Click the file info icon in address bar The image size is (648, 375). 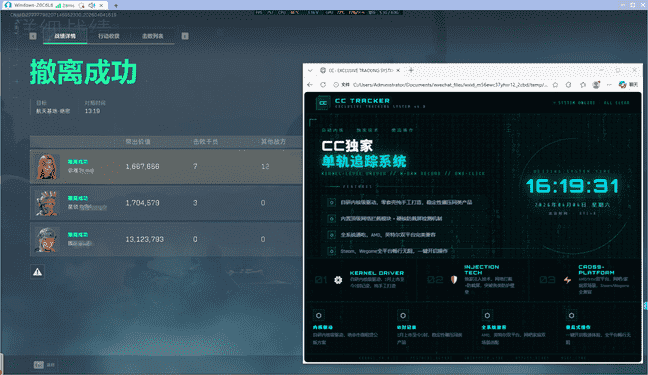(336, 85)
